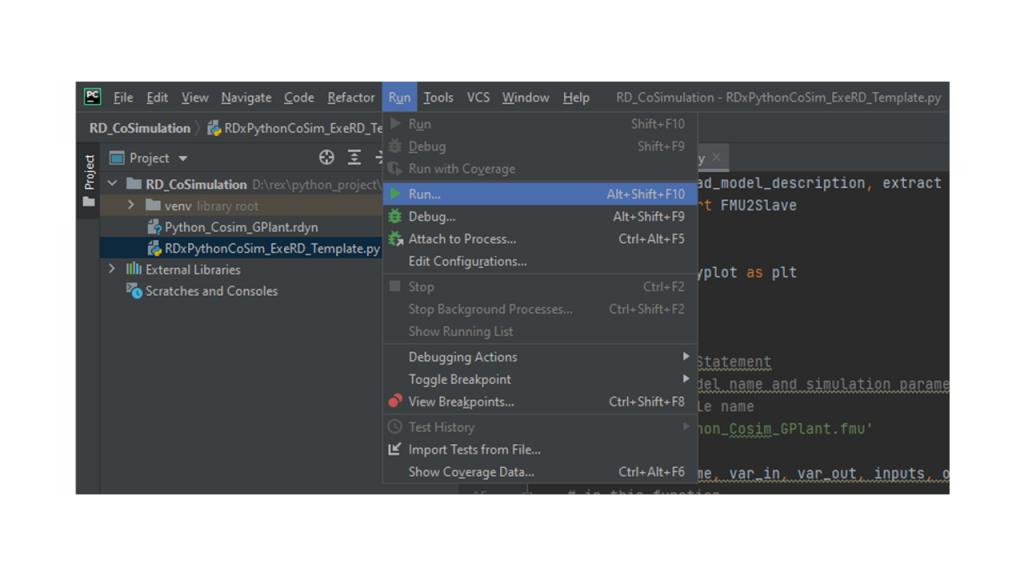Click the red View Breakpoints icon

pos(392,401)
